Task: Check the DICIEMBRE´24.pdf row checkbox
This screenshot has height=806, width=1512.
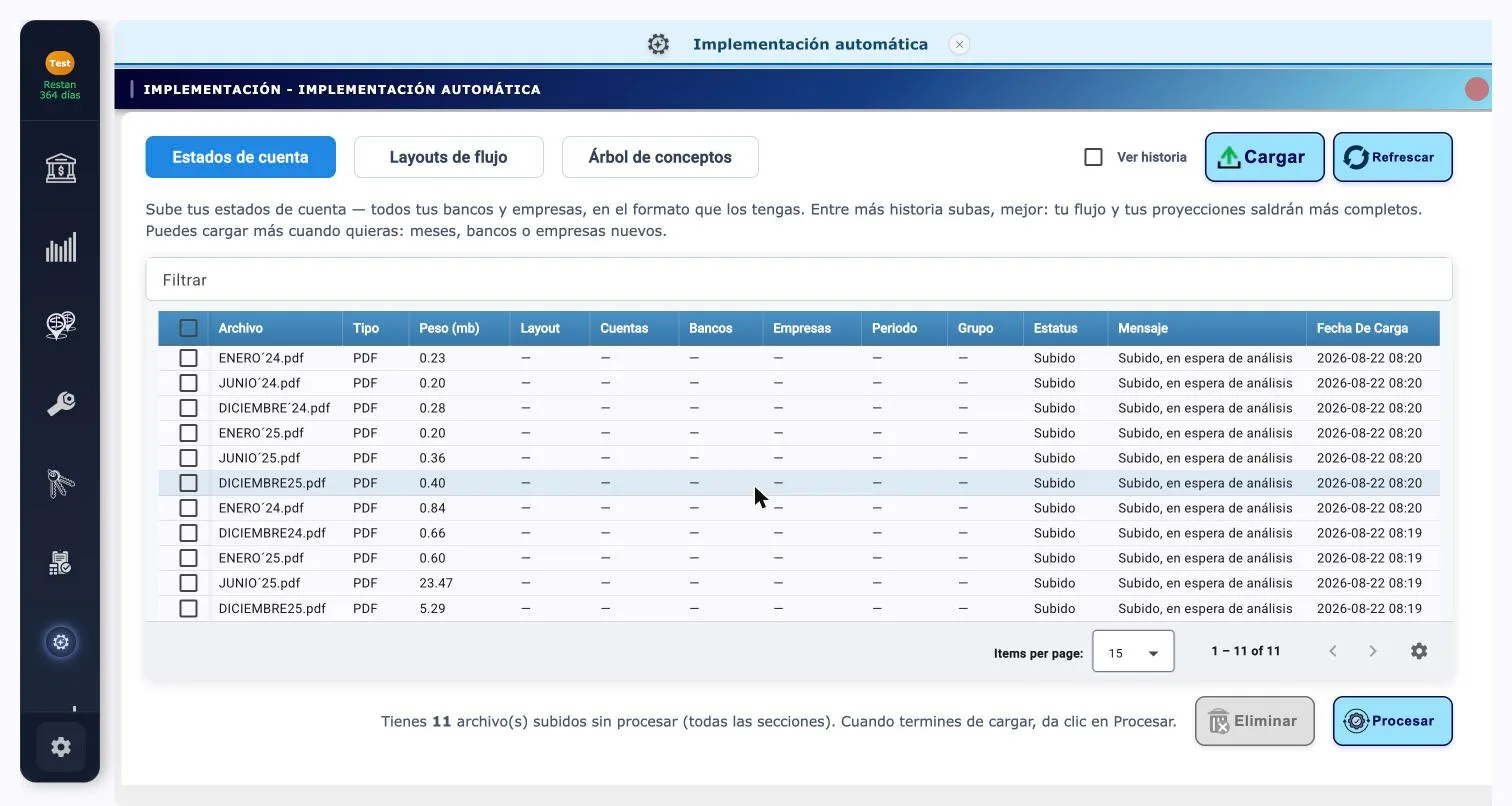Action: pos(188,408)
